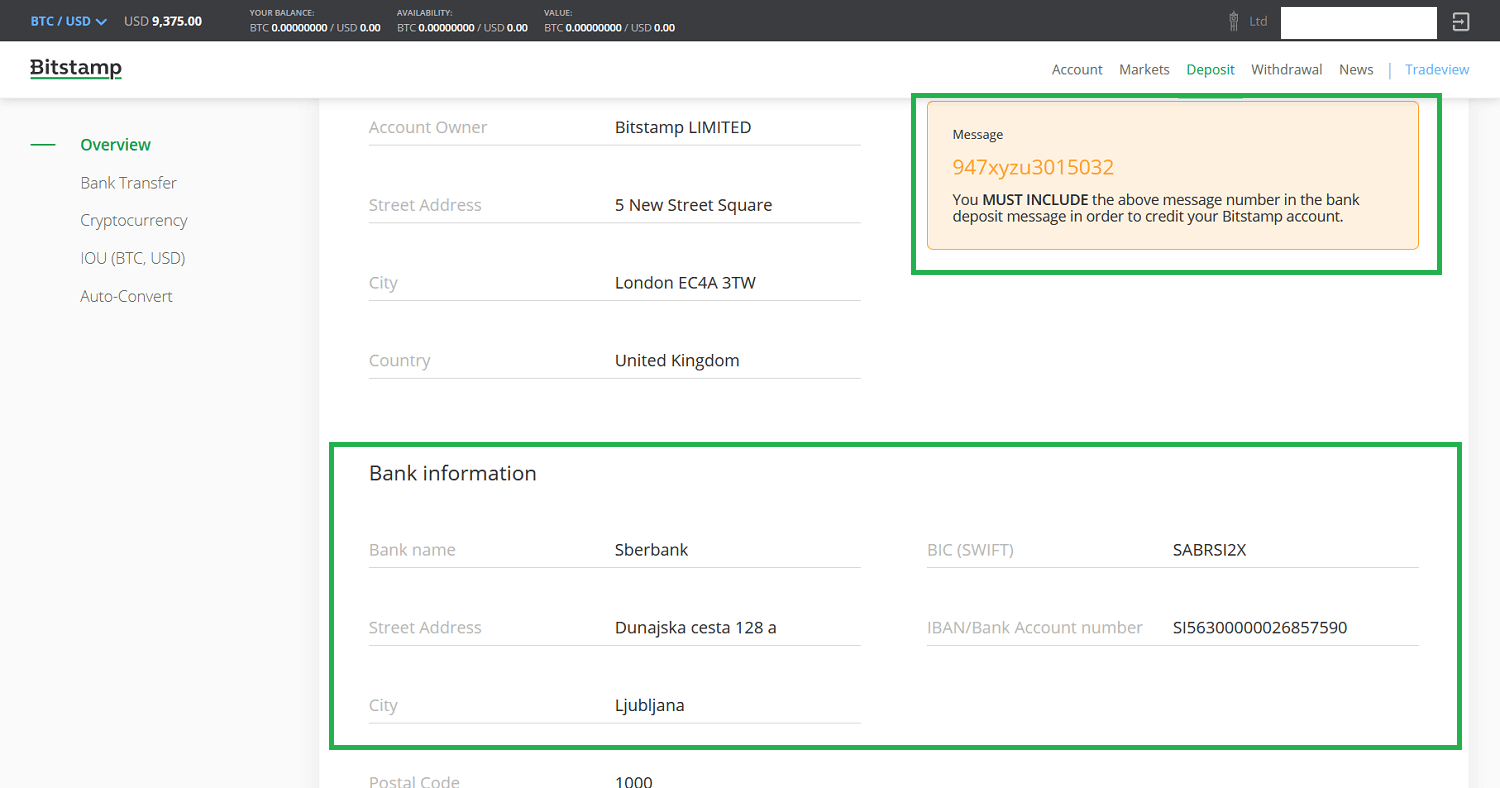Click the Country label
Viewport: 1500px width, 788px height.
[400, 361]
